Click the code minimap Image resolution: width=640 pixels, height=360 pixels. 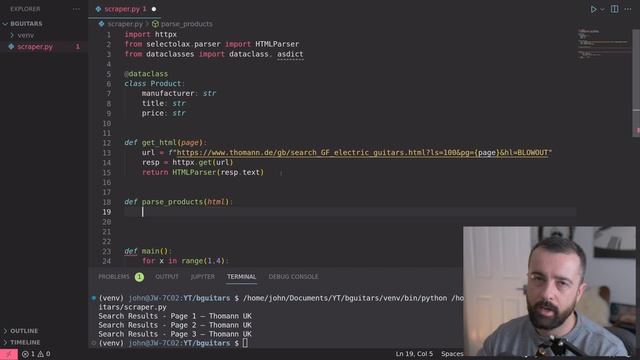click(603, 44)
